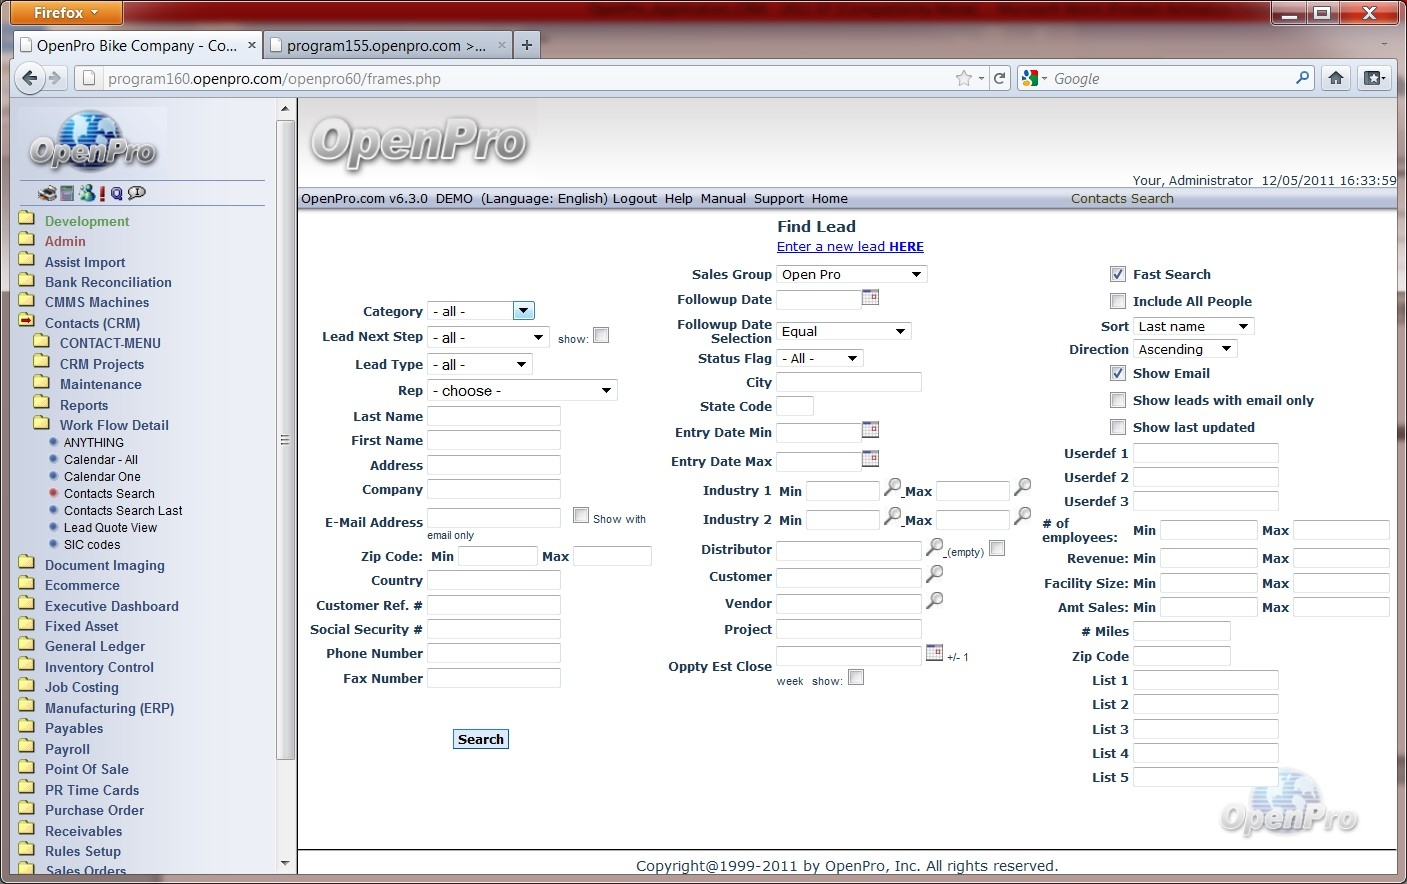The height and width of the screenshot is (884, 1407).
Task: Open the Followup Date calendar picker
Action: click(x=870, y=297)
